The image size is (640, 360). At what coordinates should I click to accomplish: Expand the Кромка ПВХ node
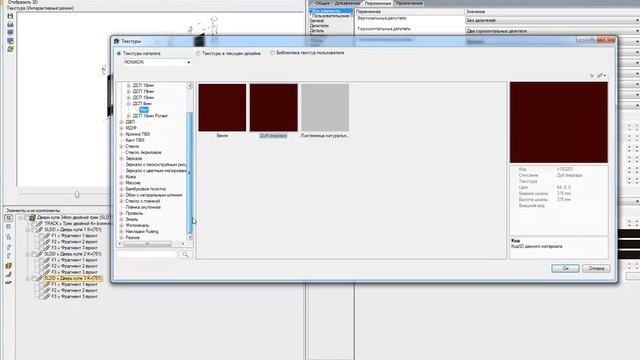click(x=121, y=134)
